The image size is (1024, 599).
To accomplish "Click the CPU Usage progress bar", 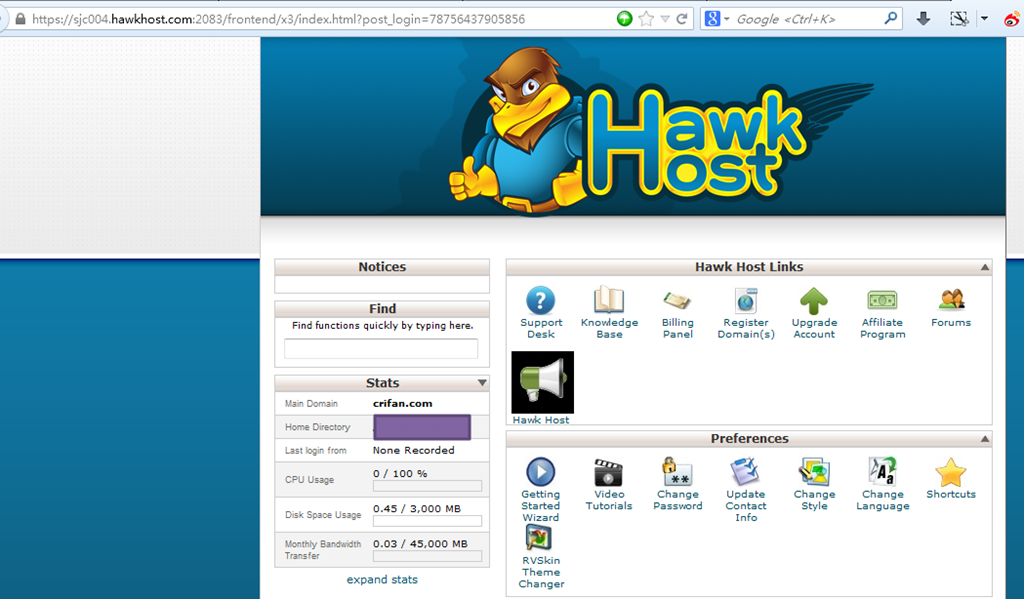I will click(x=427, y=486).
